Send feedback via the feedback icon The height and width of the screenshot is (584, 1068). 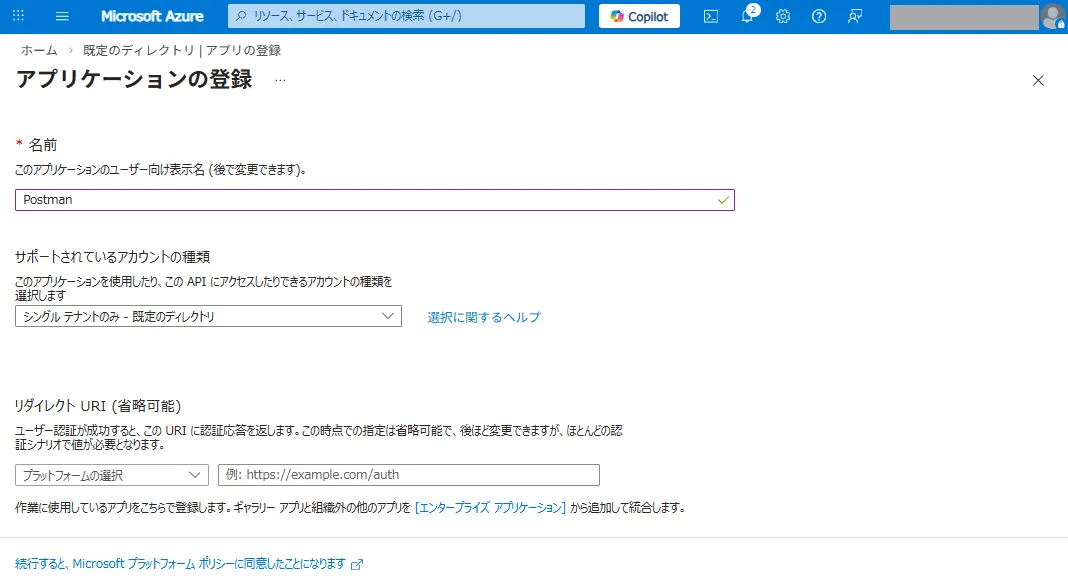click(853, 15)
